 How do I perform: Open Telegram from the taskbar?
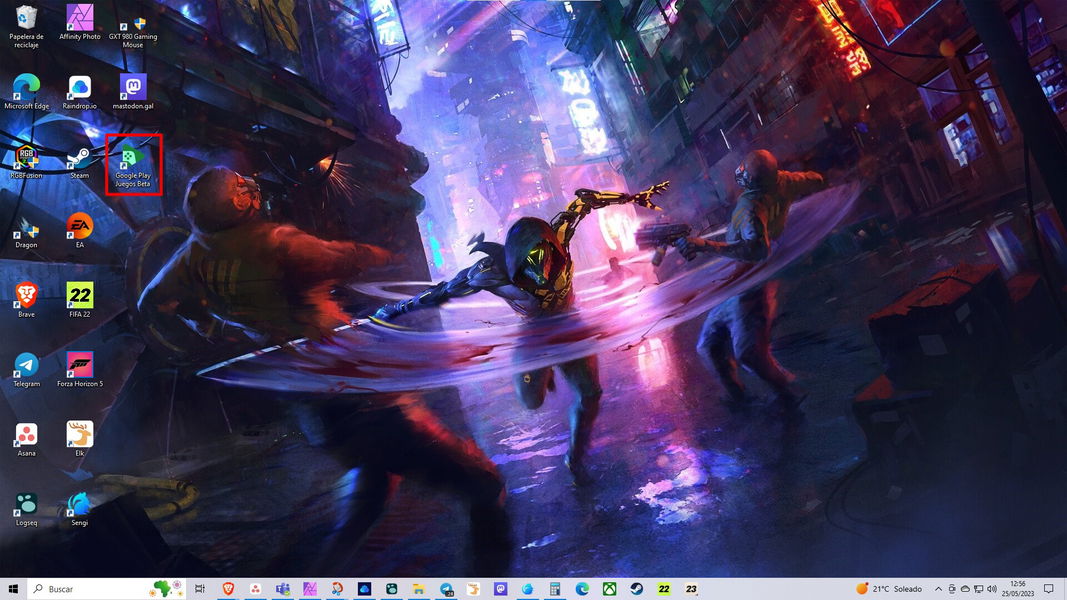tap(446, 589)
